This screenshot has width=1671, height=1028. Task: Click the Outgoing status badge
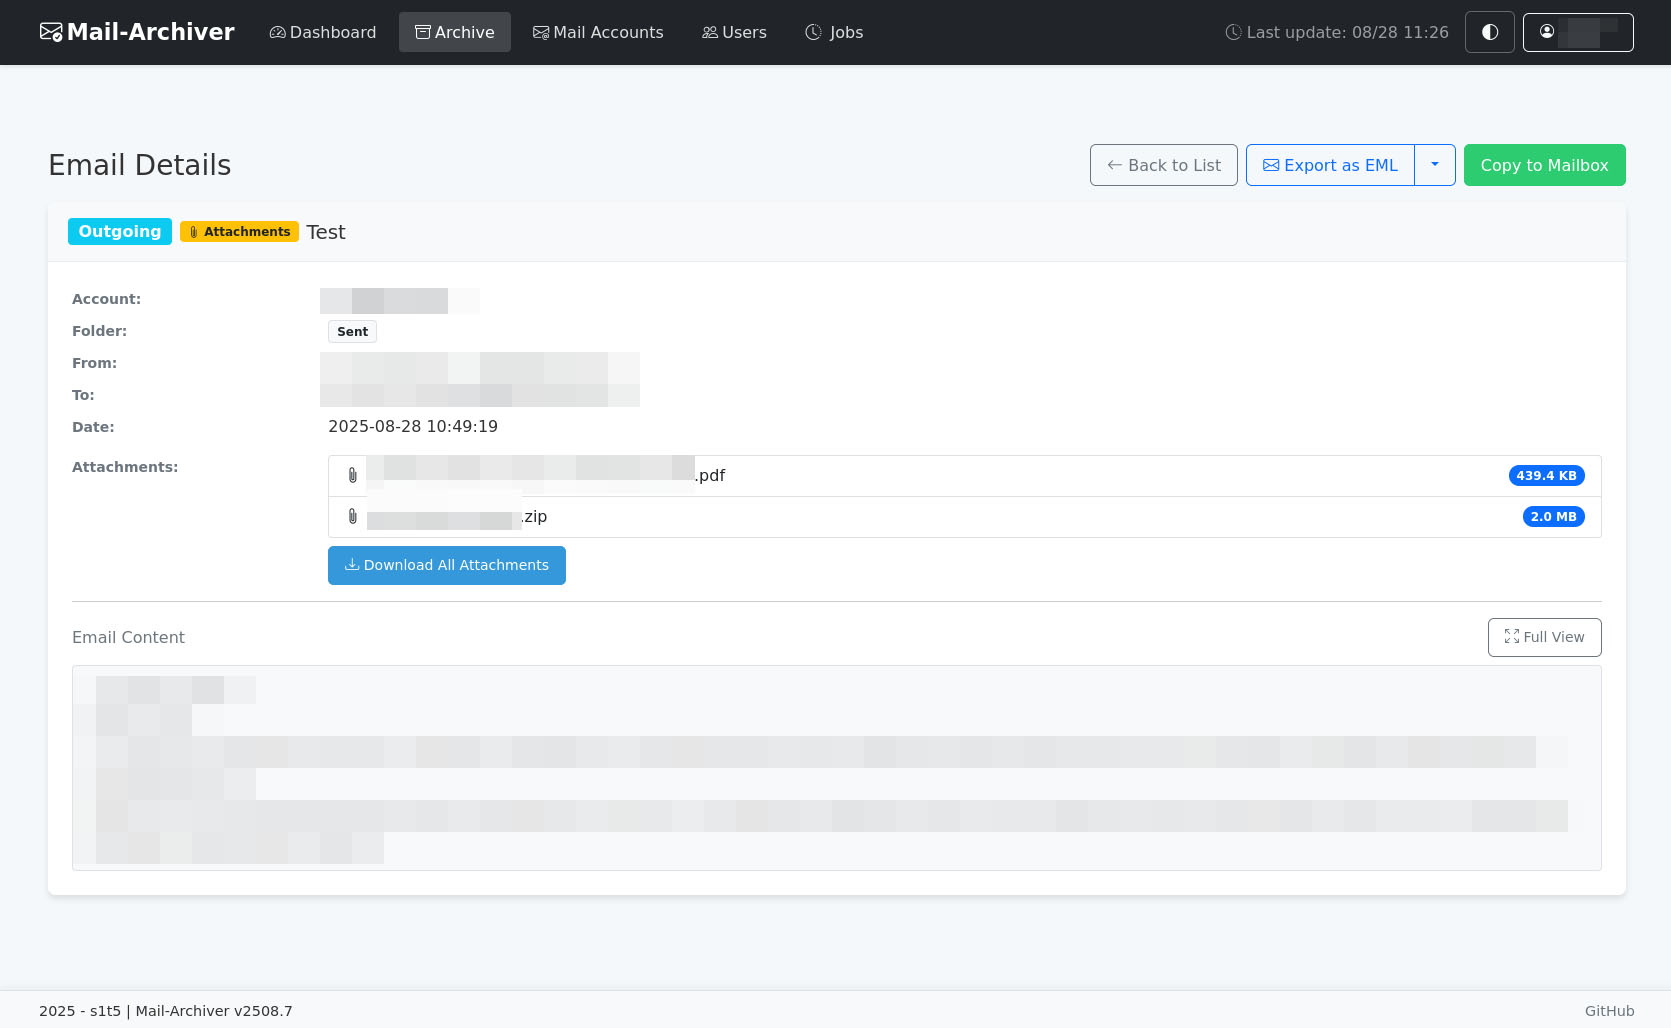point(119,231)
